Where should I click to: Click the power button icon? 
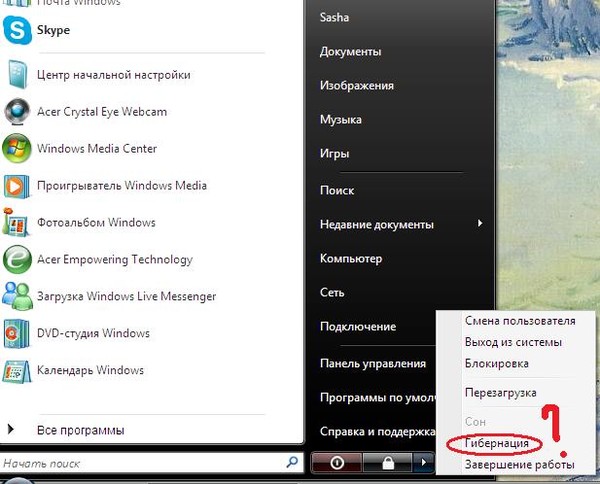(337, 463)
